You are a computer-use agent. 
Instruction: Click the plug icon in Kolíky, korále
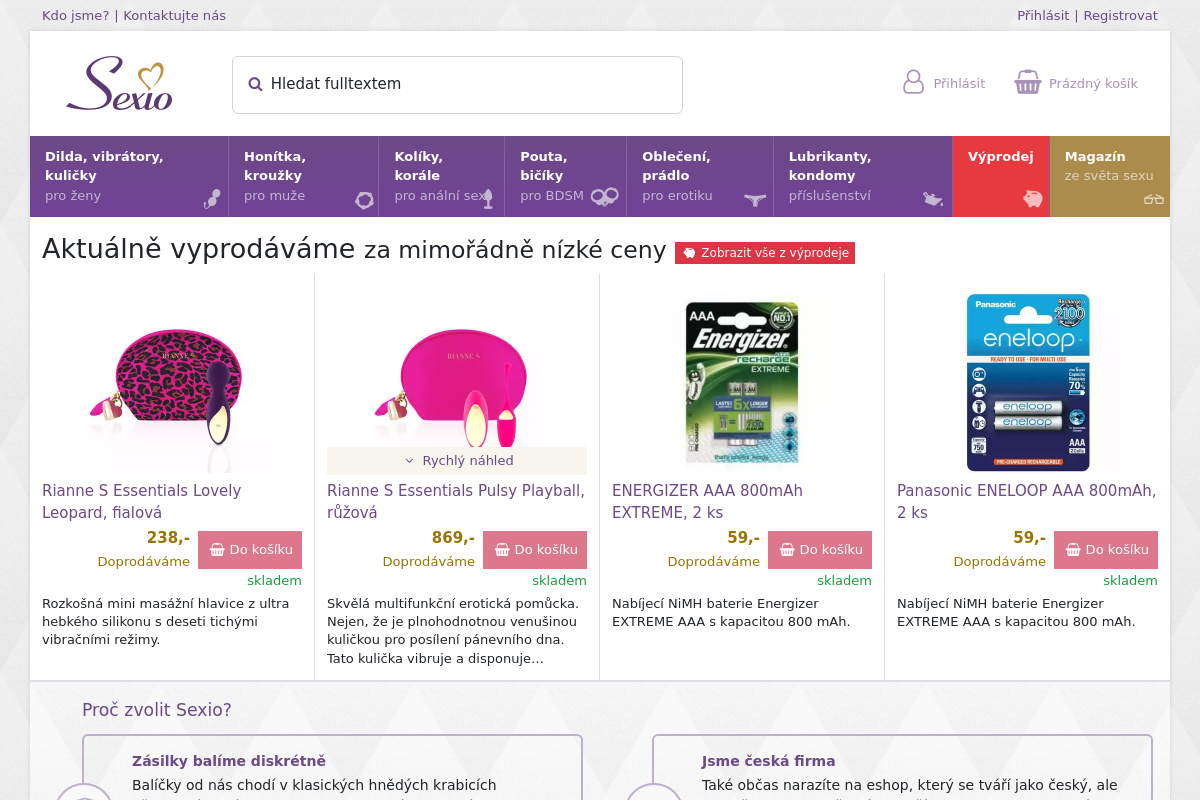(488, 199)
